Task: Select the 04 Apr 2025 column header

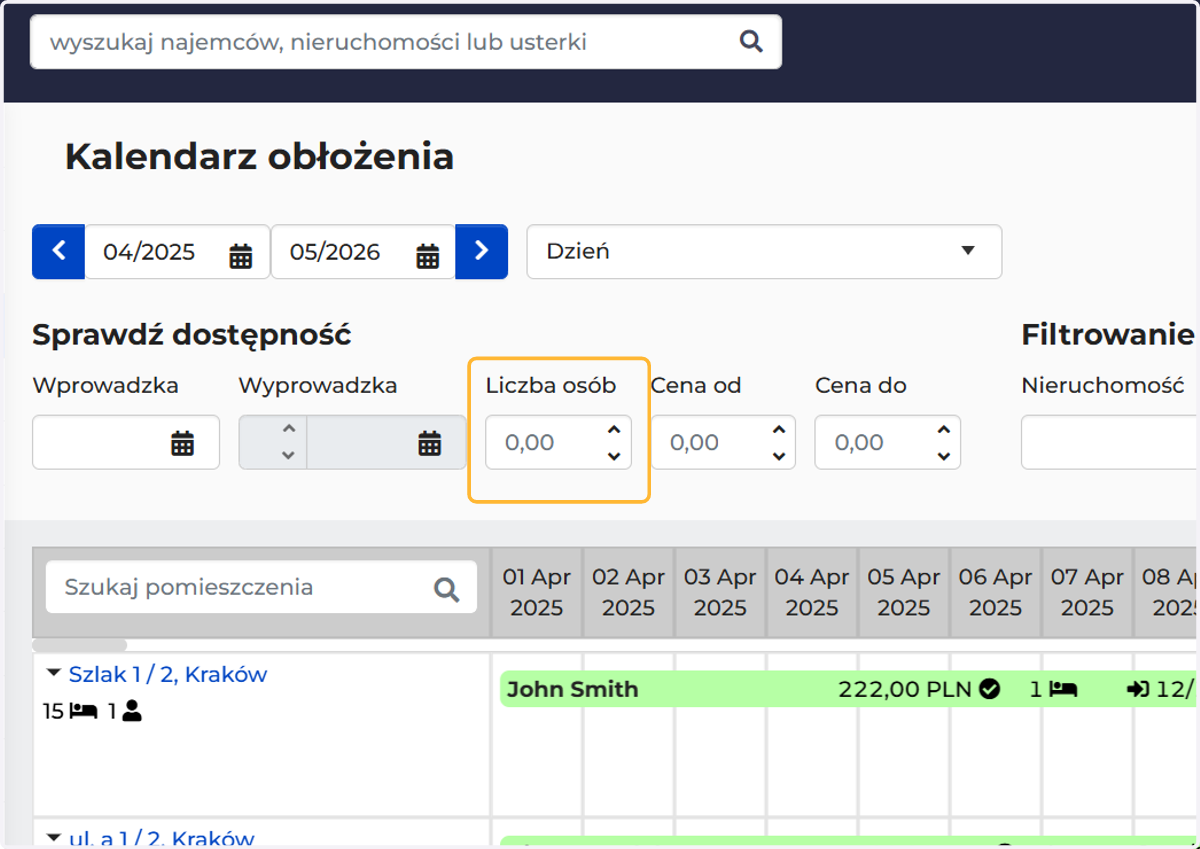Action: pyautogui.click(x=812, y=592)
